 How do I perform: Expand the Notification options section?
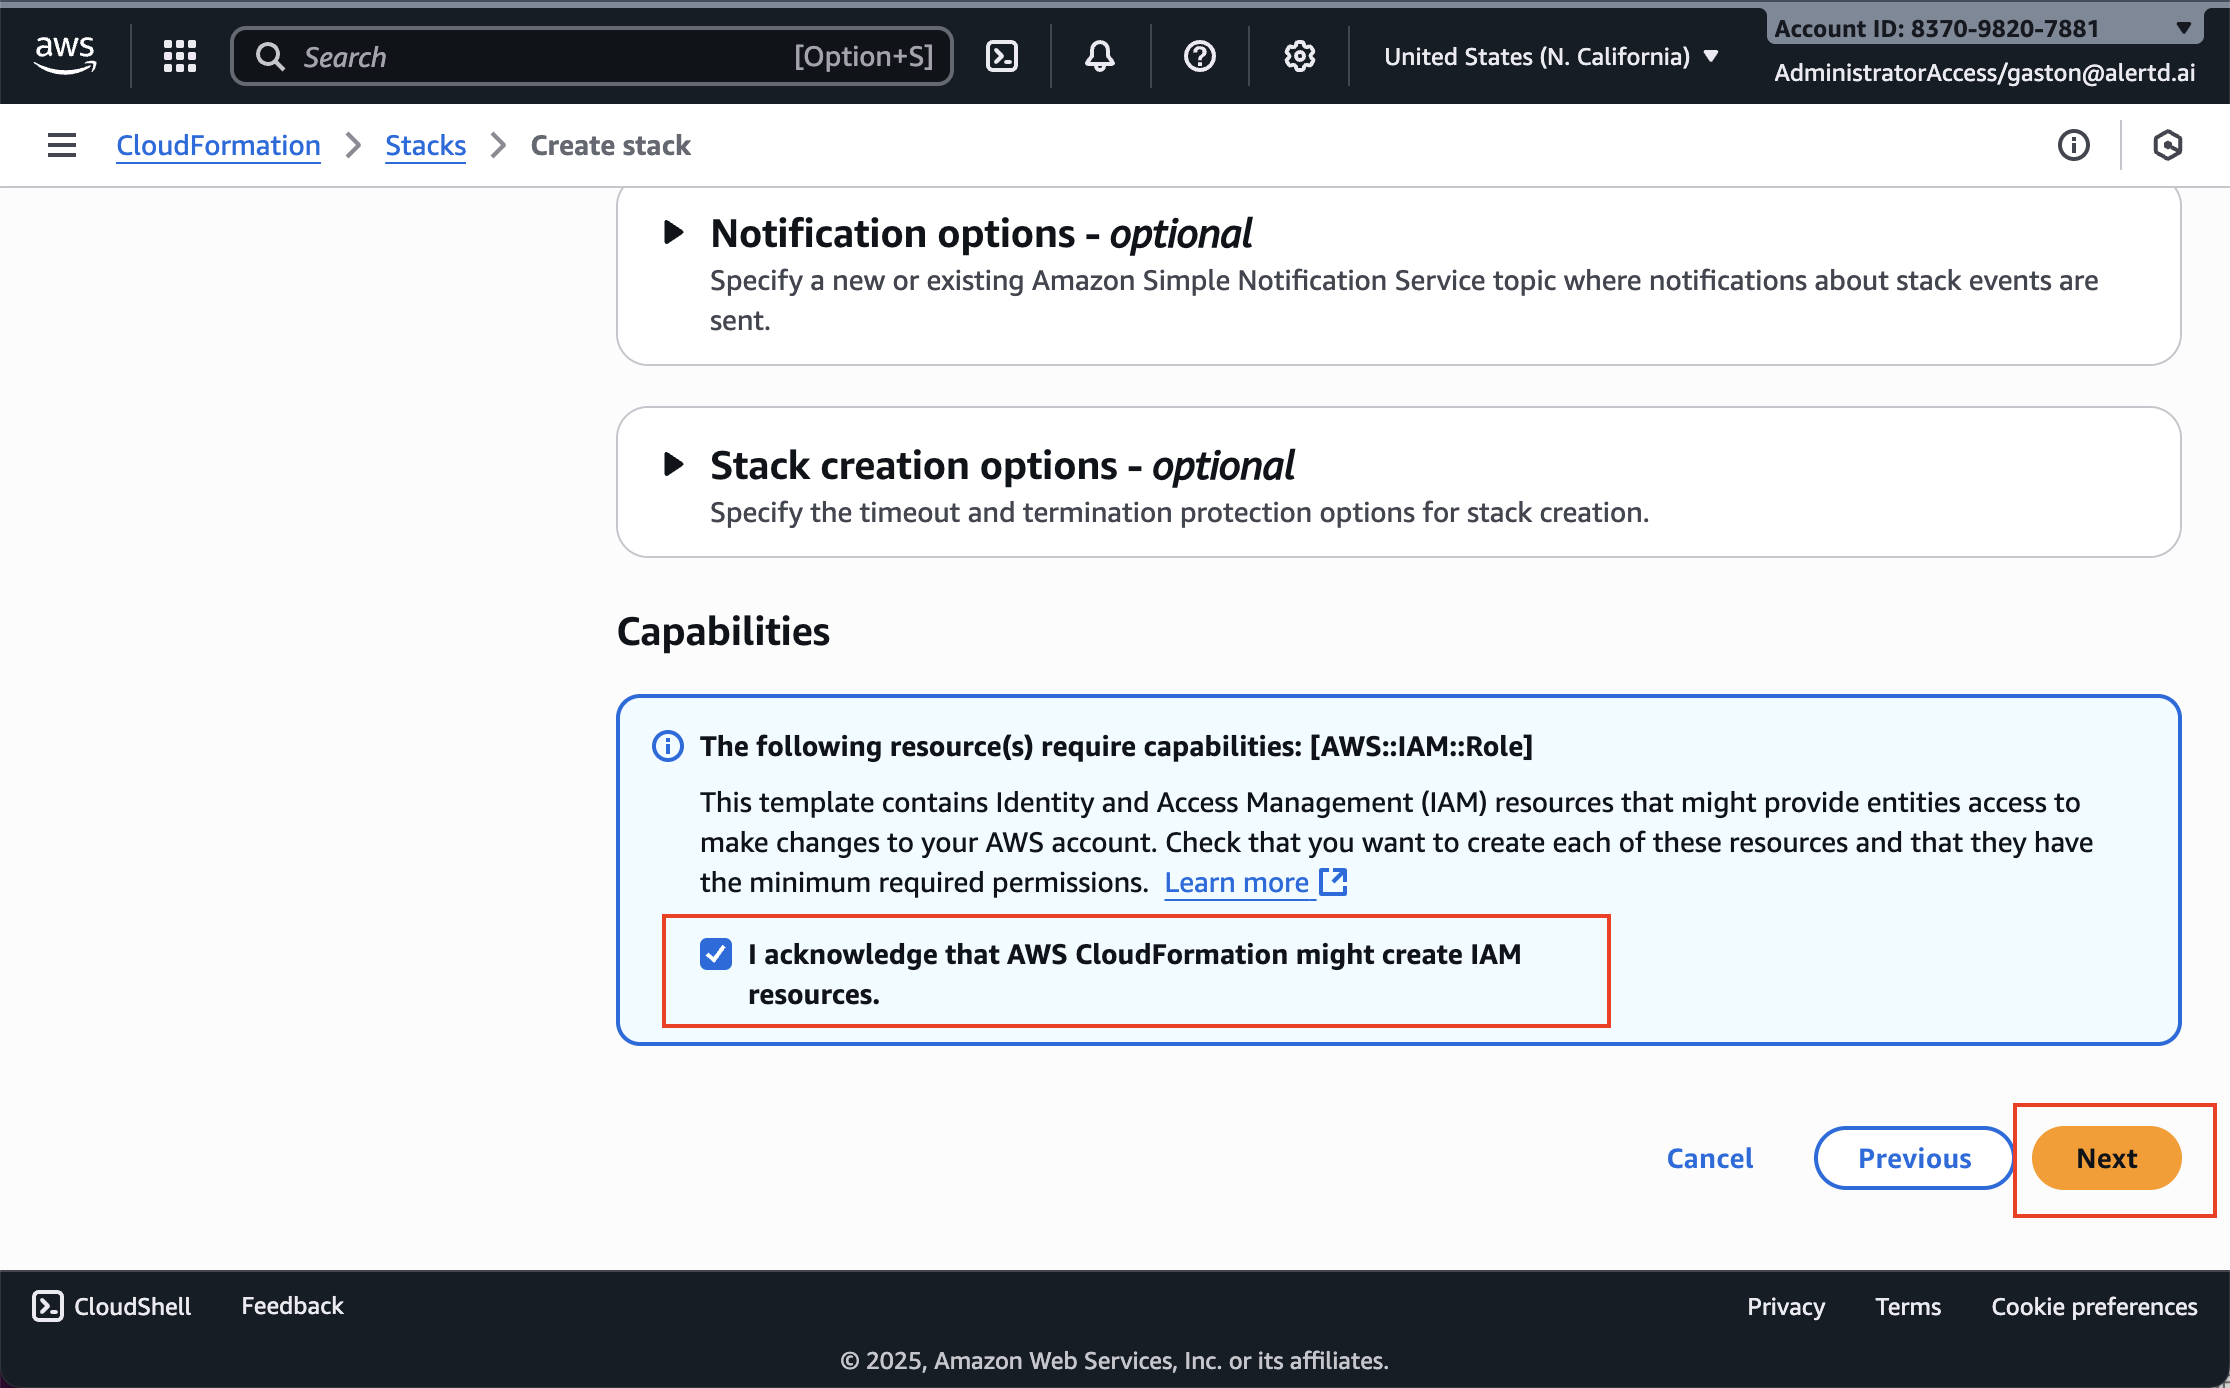pos(672,232)
